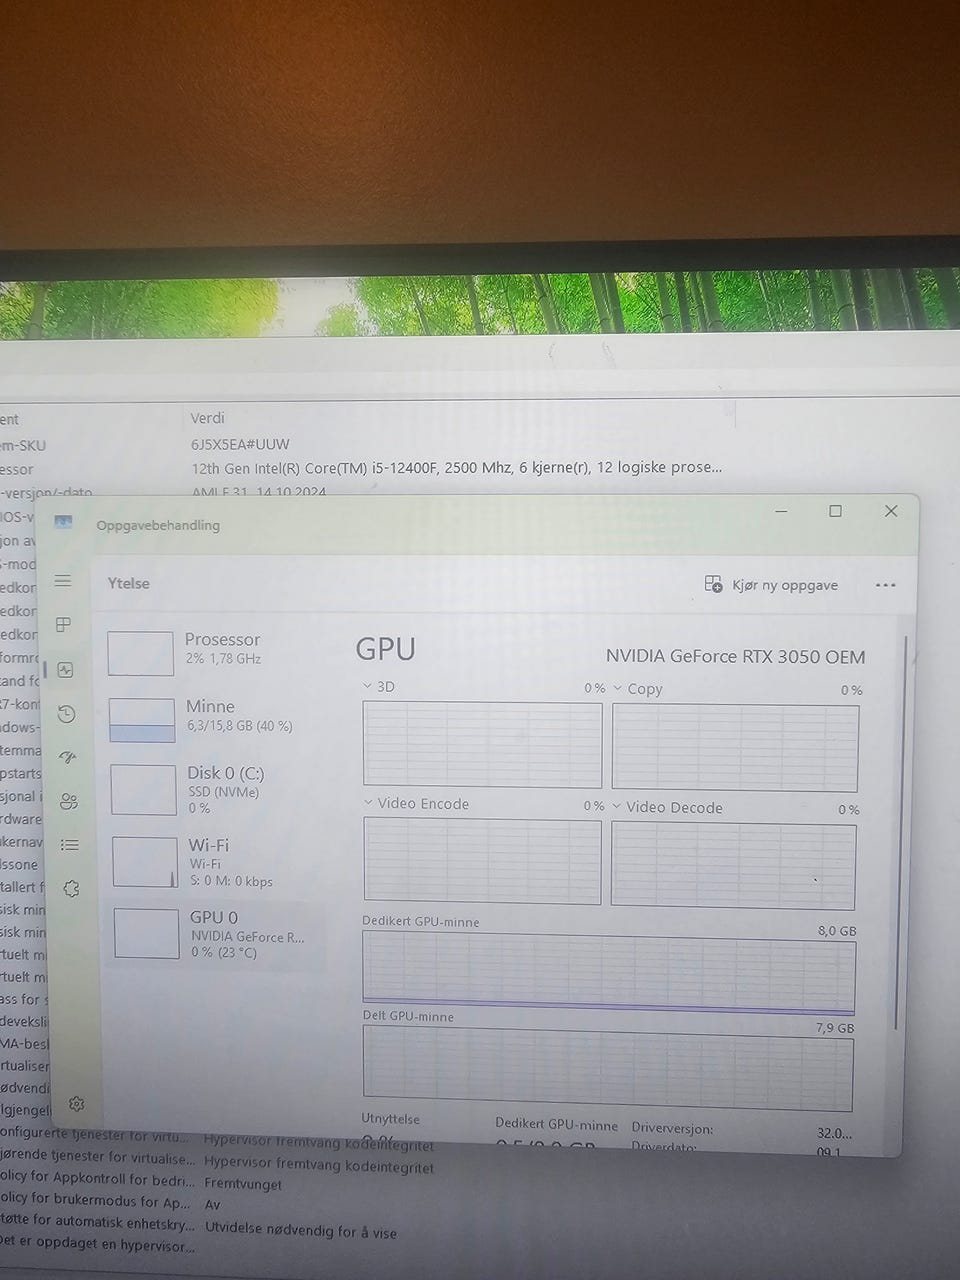Open the Users icon in sidebar
Screen dimensions: 960x1280
(68, 801)
